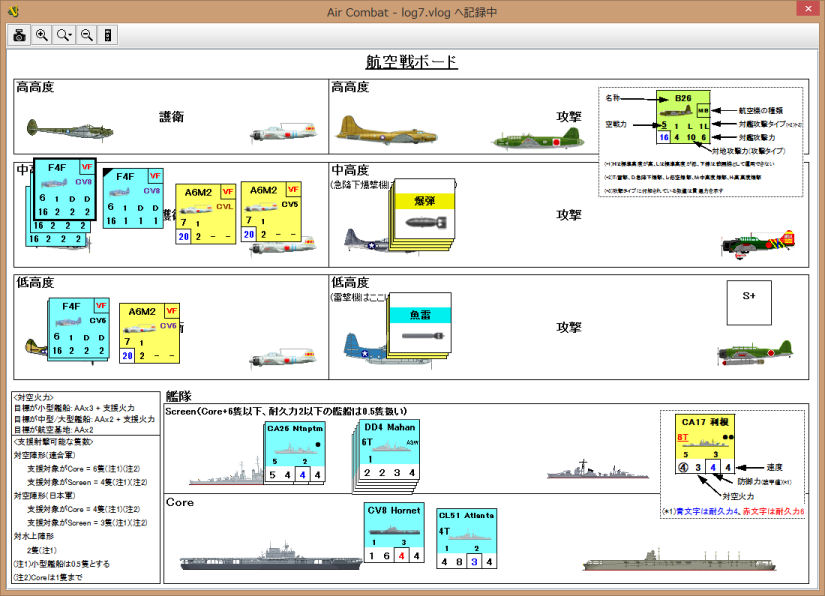825x596 pixels.
Task: Click the 魚雷 torpedo card stack
Action: click(x=419, y=323)
